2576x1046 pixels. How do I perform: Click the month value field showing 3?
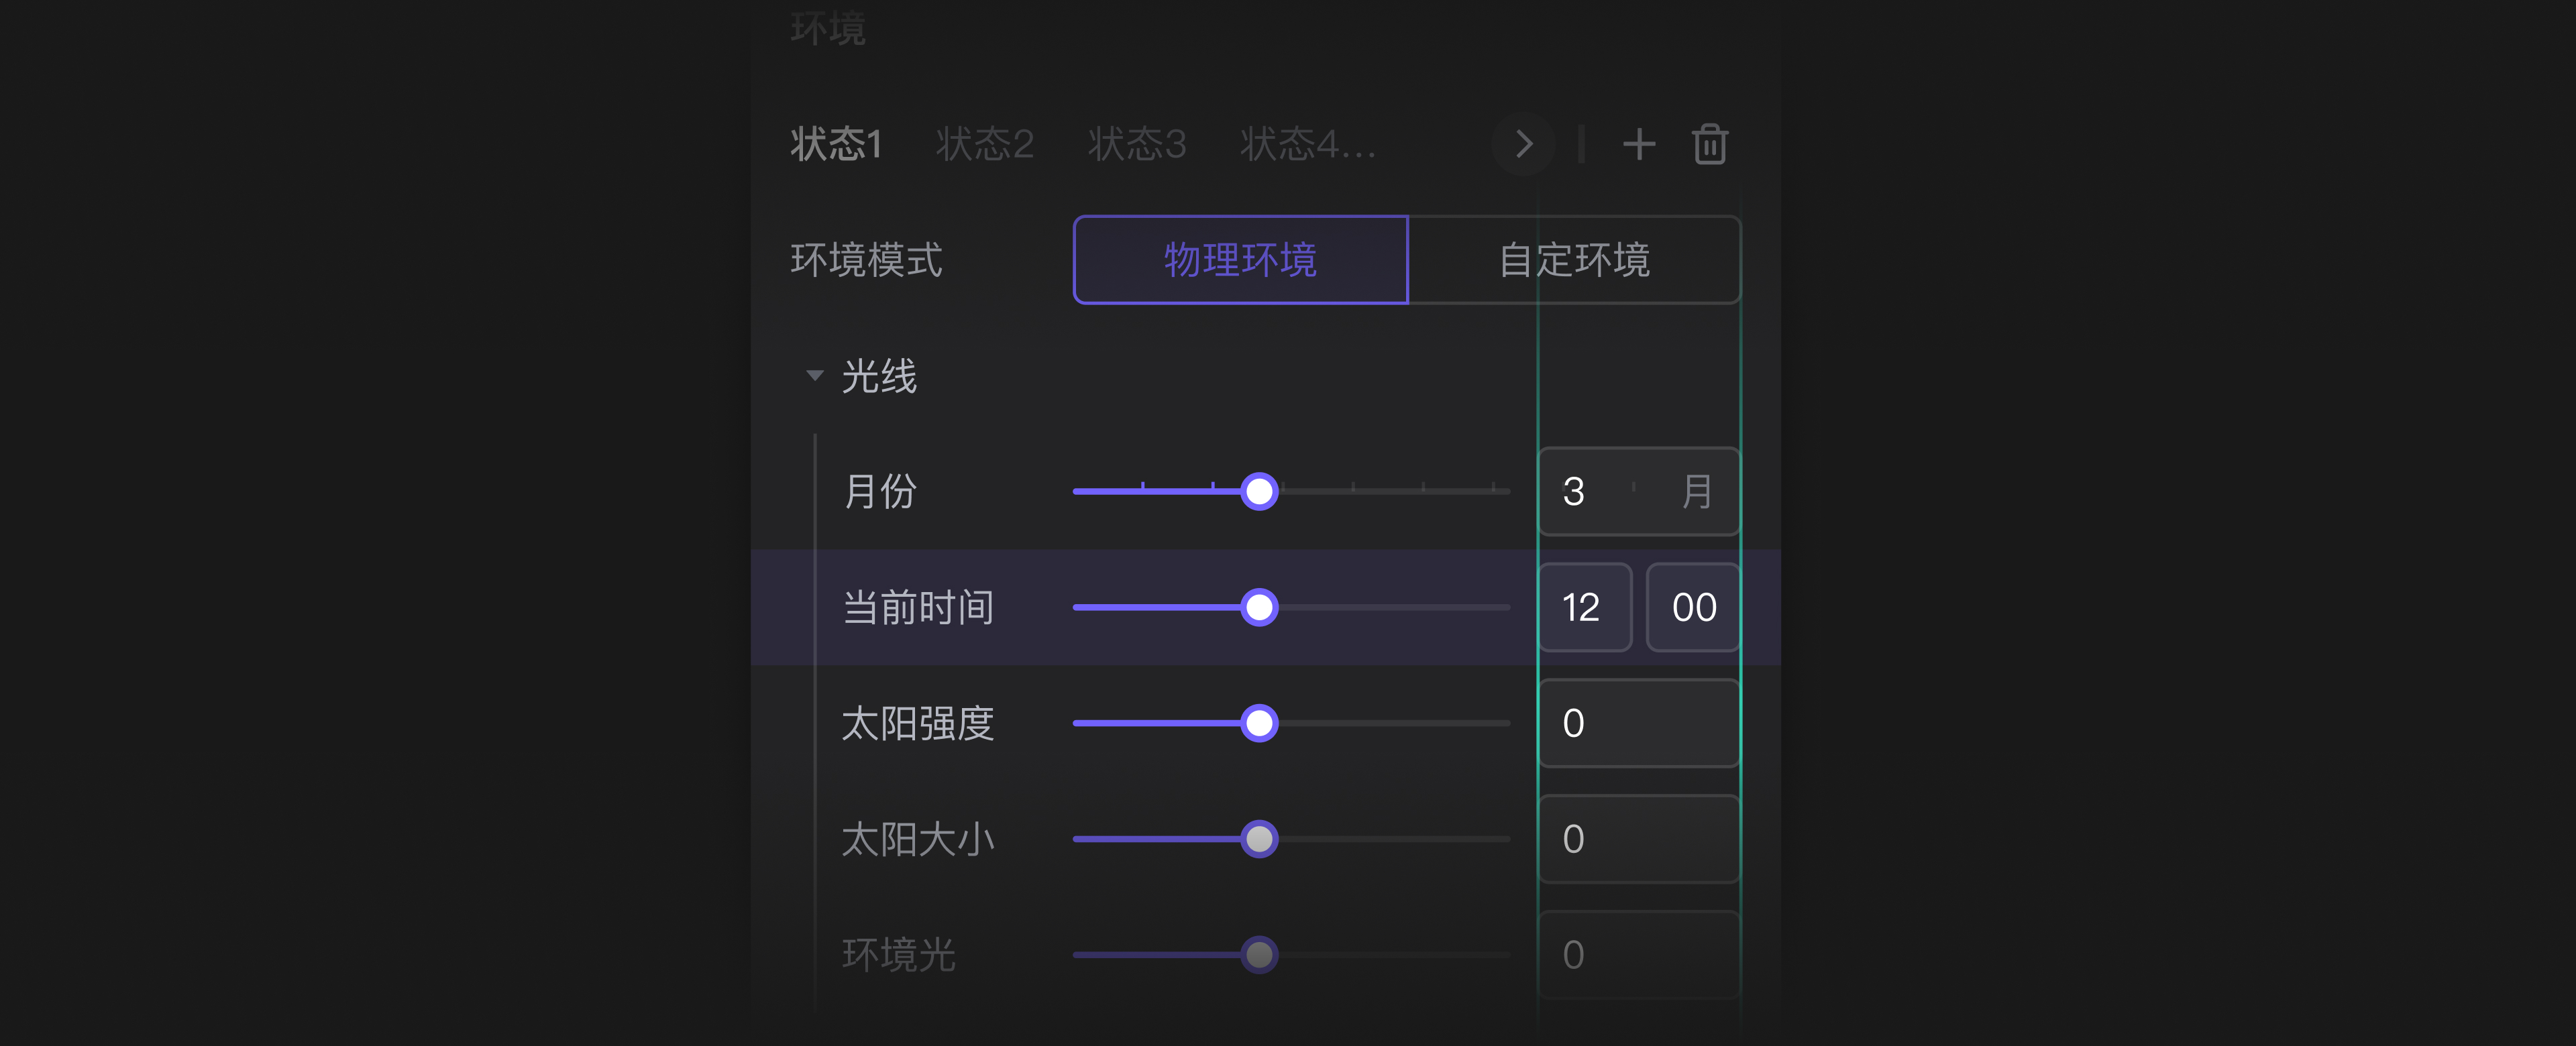pyautogui.click(x=1638, y=491)
